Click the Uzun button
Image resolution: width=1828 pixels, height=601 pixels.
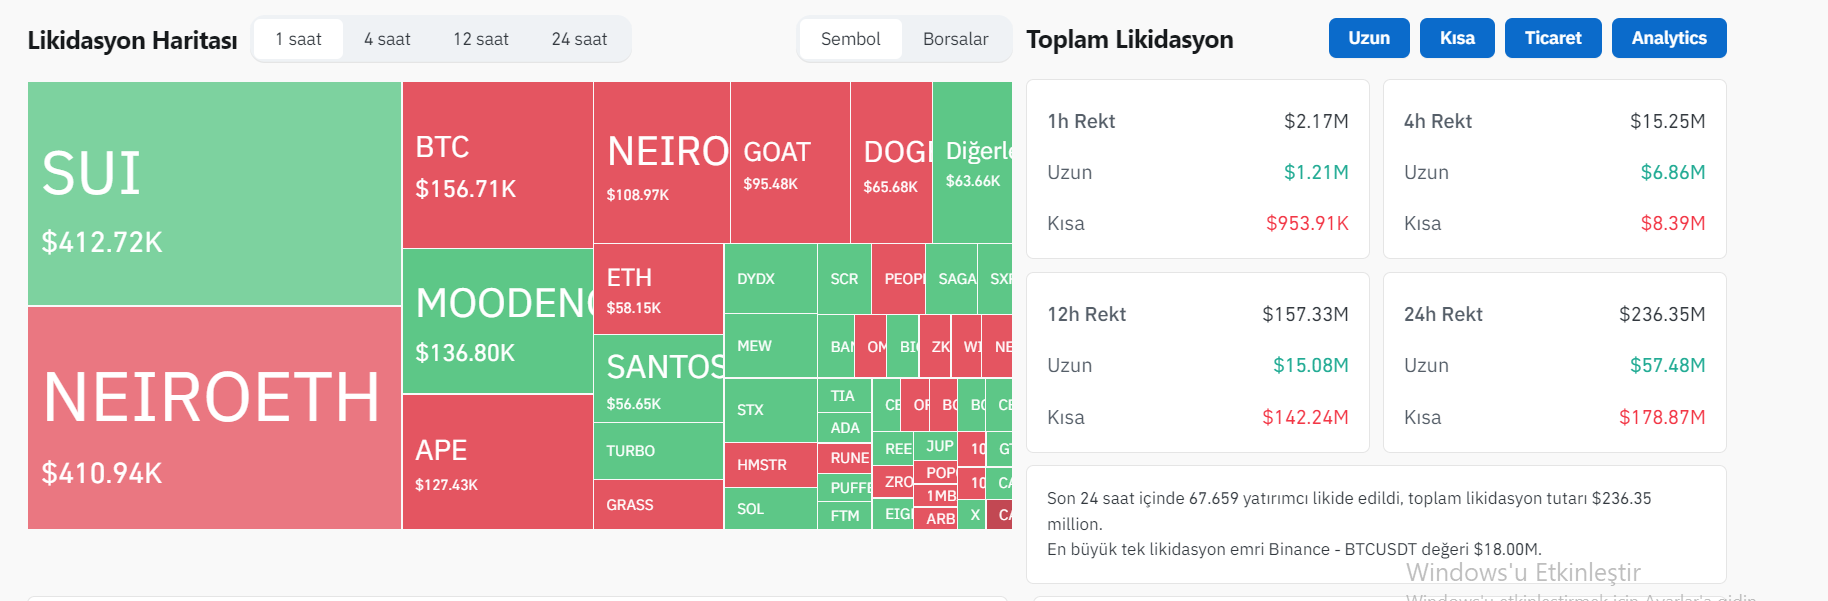click(1368, 38)
